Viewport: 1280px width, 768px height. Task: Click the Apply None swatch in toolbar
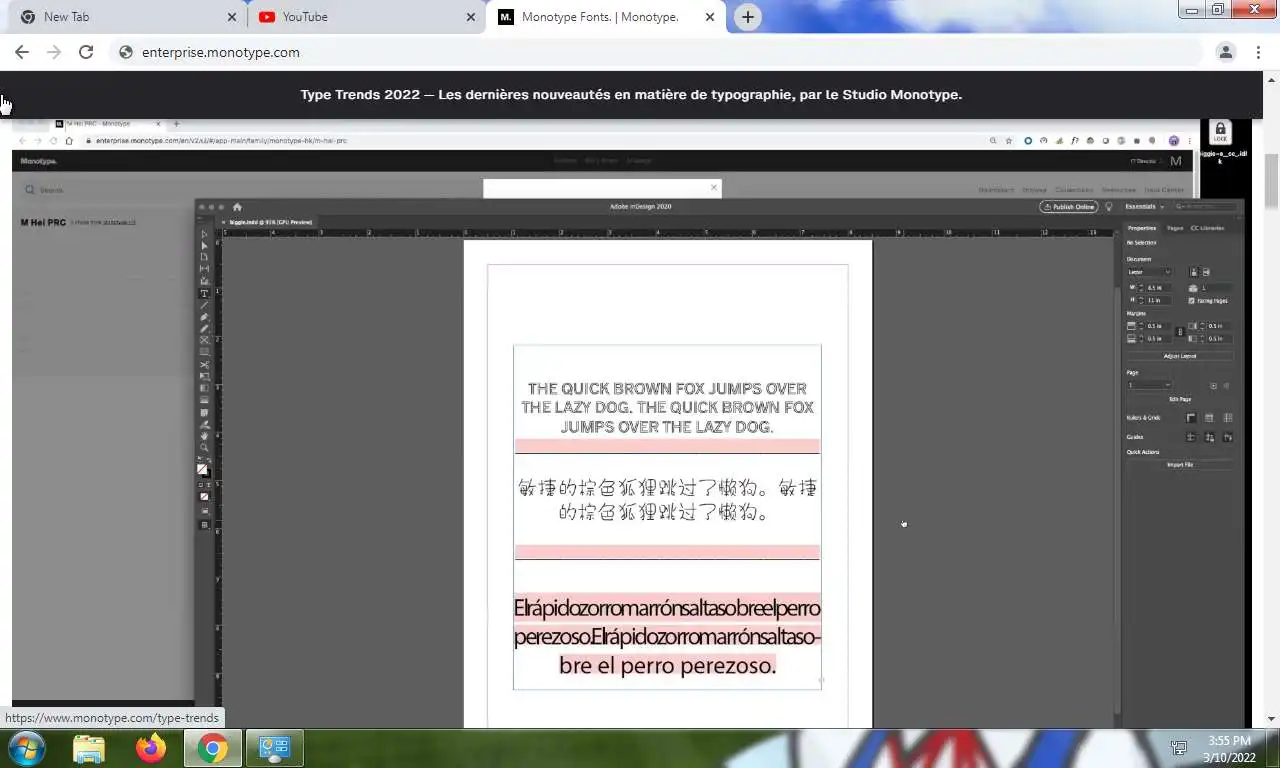pos(204,496)
